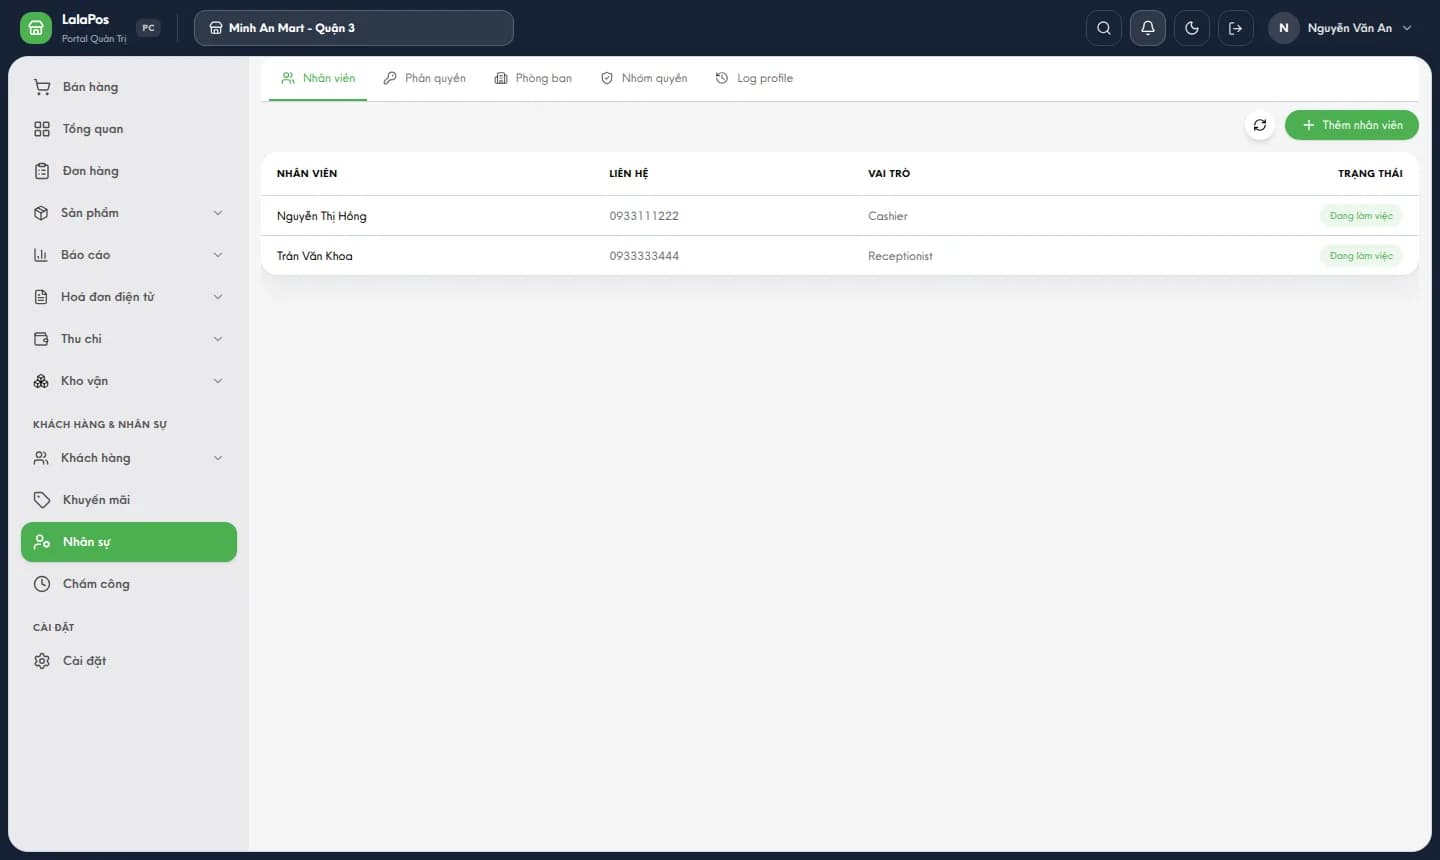The width and height of the screenshot is (1440, 860).
Task: Expand the Thu chi chevron
Action: tap(218, 339)
